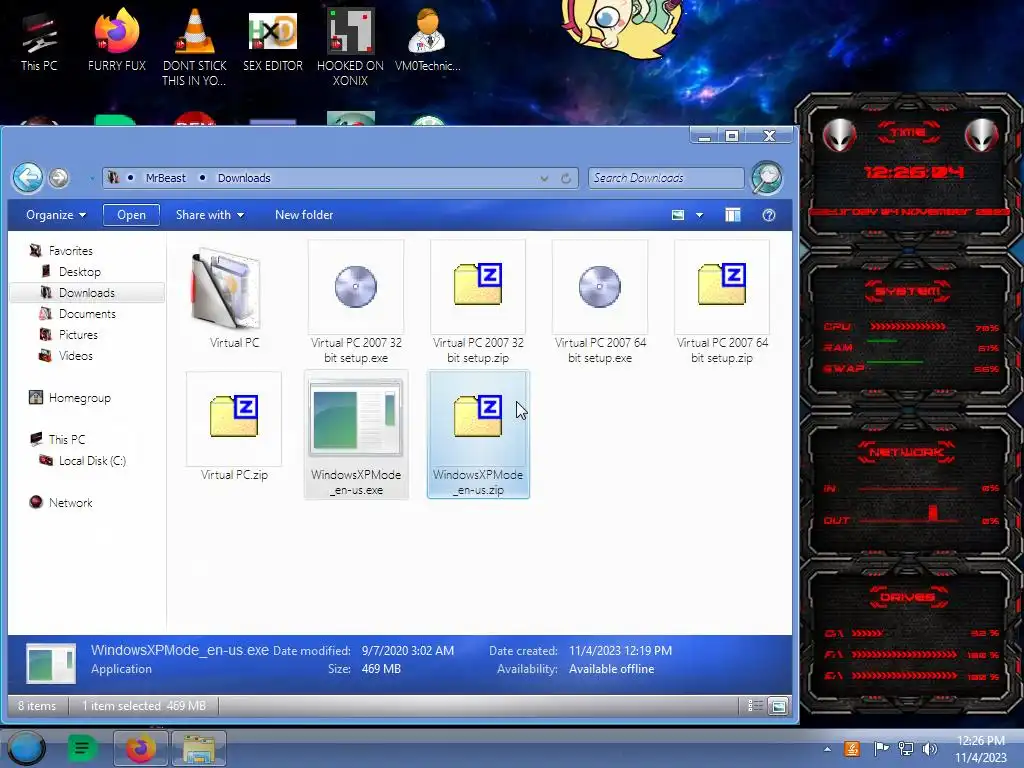
Task: Open the Action Center flag icon
Action: pyautogui.click(x=881, y=748)
